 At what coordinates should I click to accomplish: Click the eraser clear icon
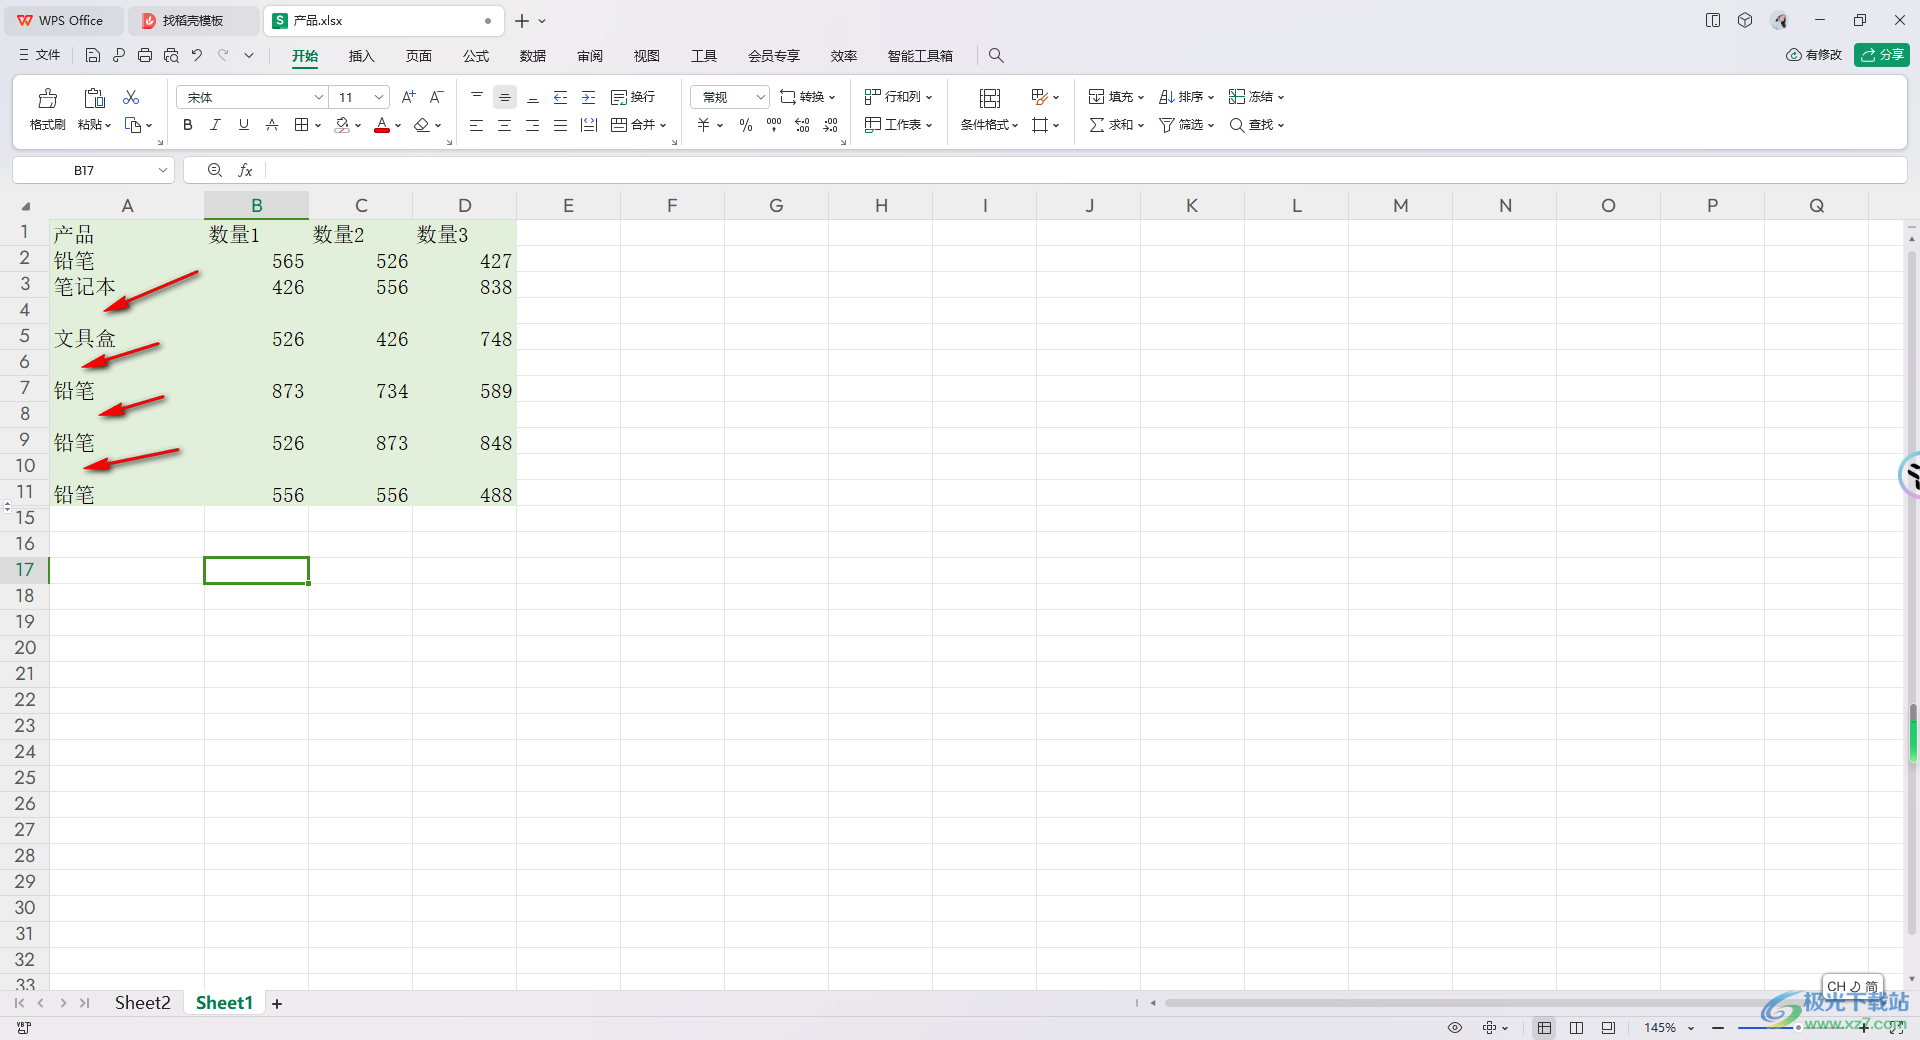(422, 125)
